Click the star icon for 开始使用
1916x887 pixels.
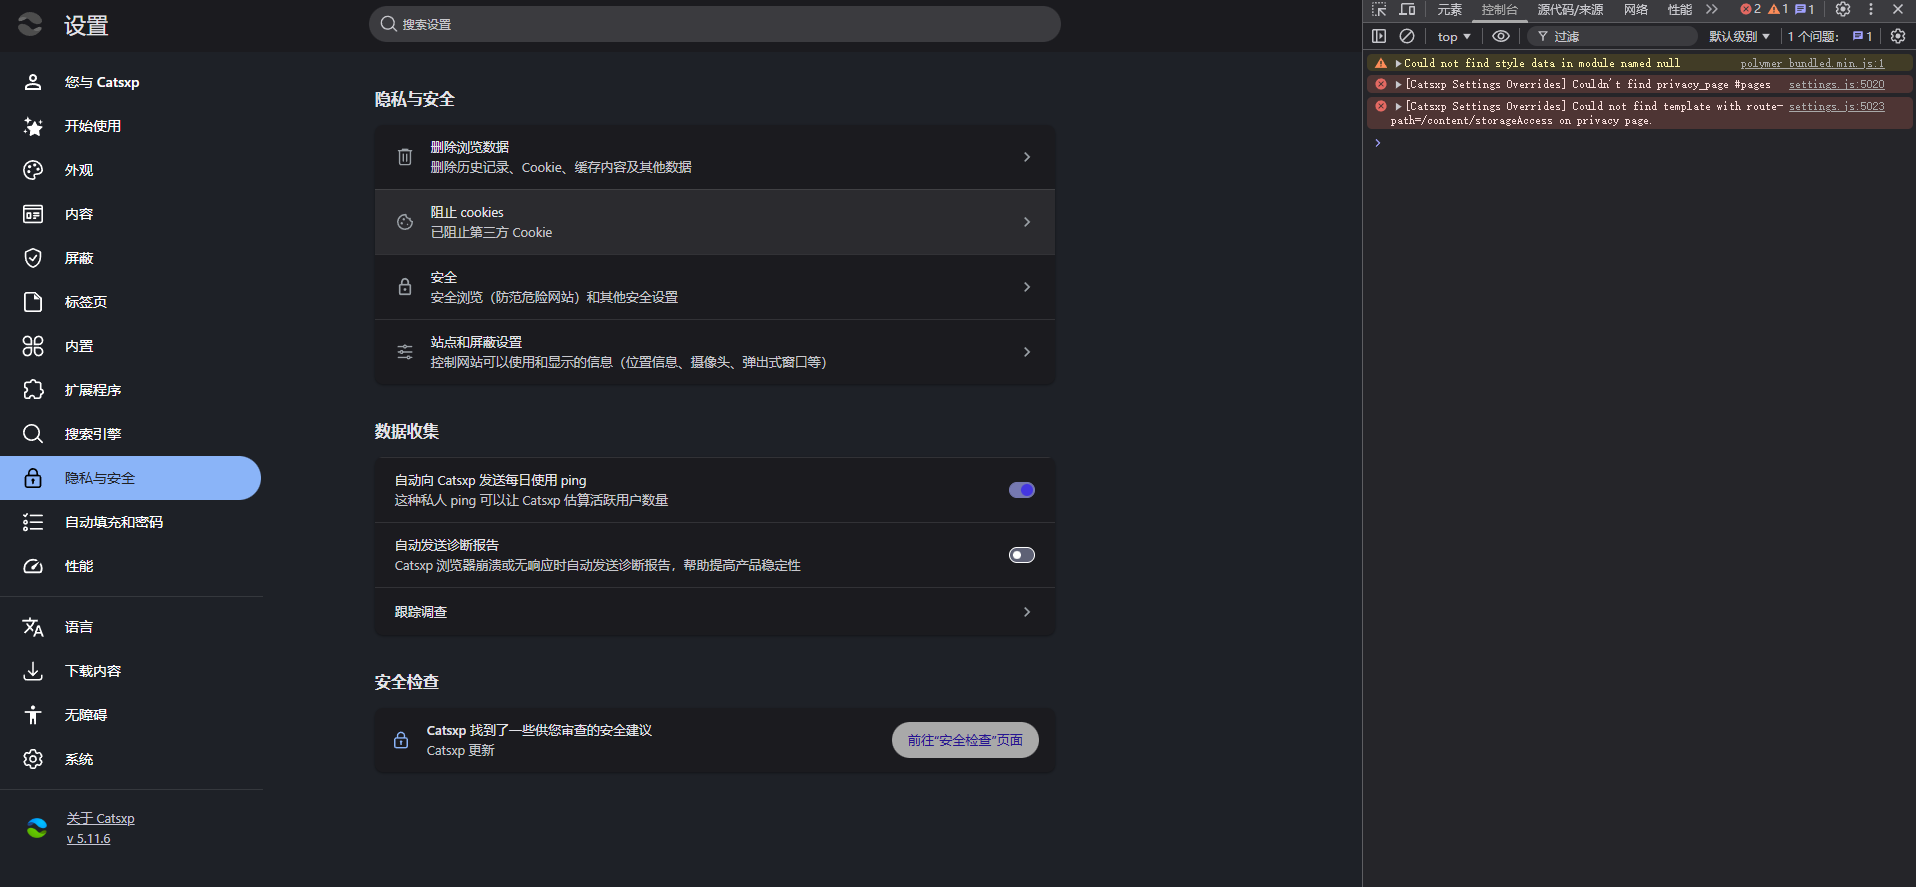[33, 126]
